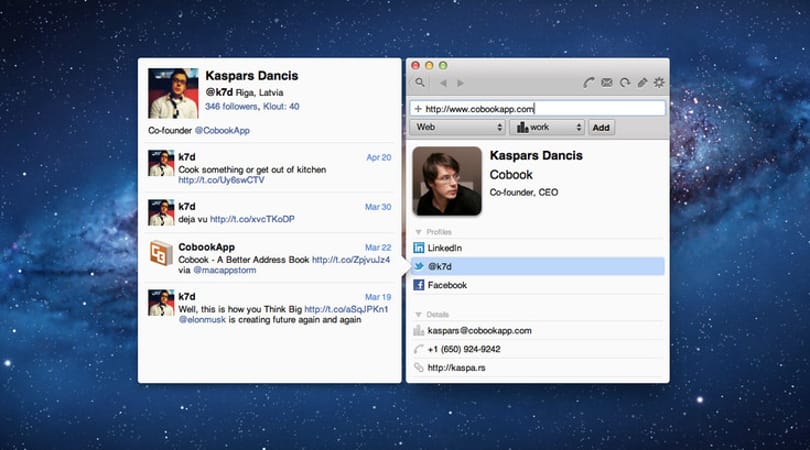Click the Facebook logo icon
This screenshot has width=810, height=450.
(x=419, y=285)
